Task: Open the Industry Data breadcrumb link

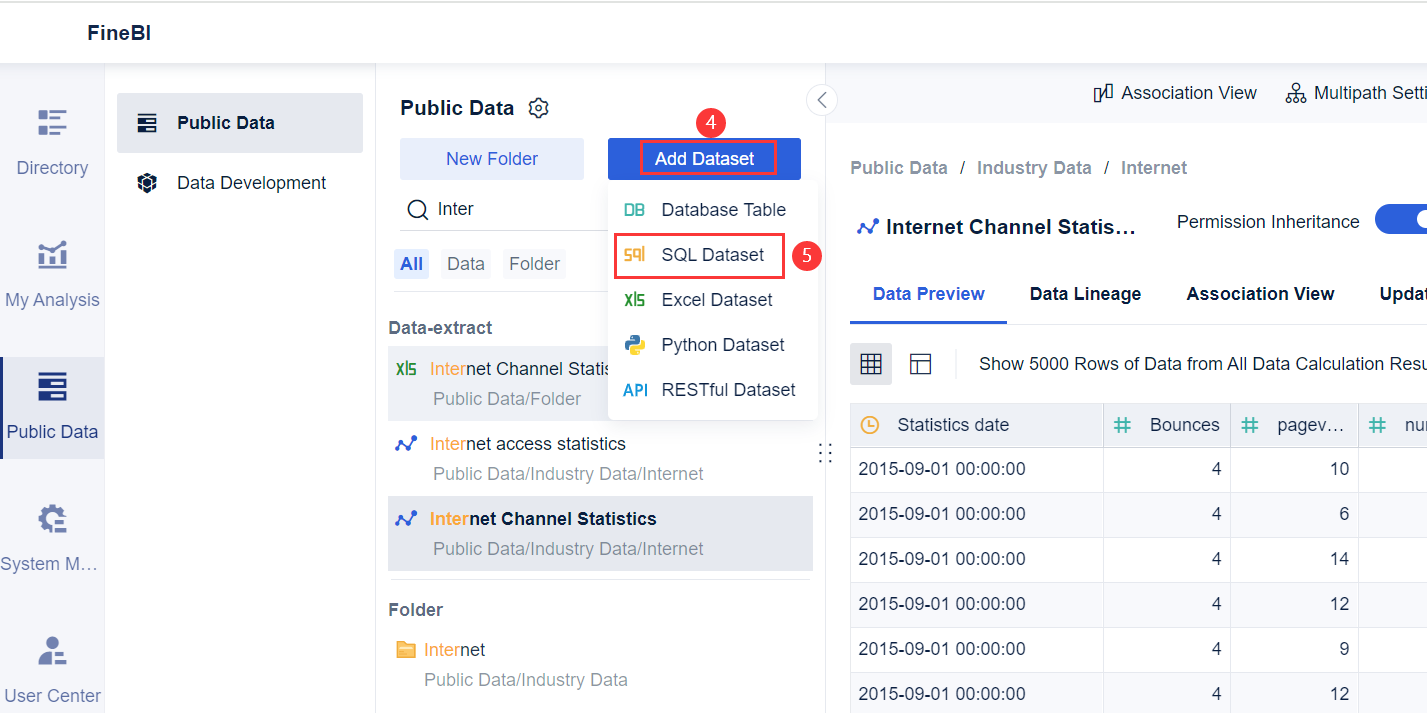Action: (x=1034, y=167)
